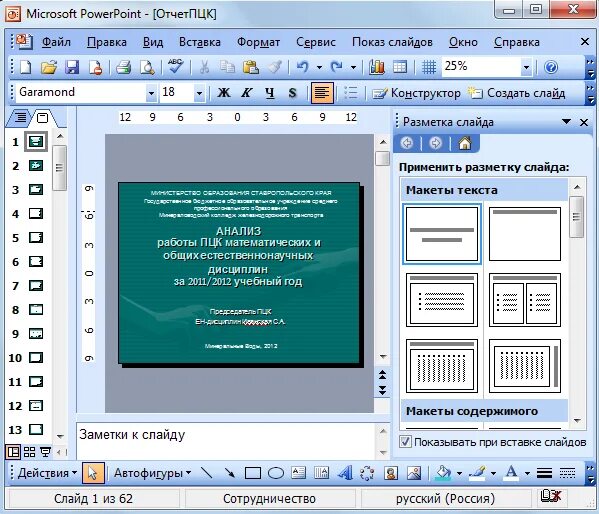Click the Copy icon
The width and height of the screenshot is (599, 514).
(x=228, y=67)
